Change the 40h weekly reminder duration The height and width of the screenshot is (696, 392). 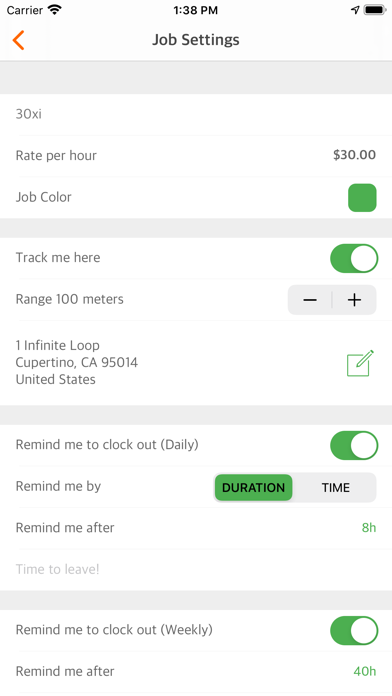point(364,671)
